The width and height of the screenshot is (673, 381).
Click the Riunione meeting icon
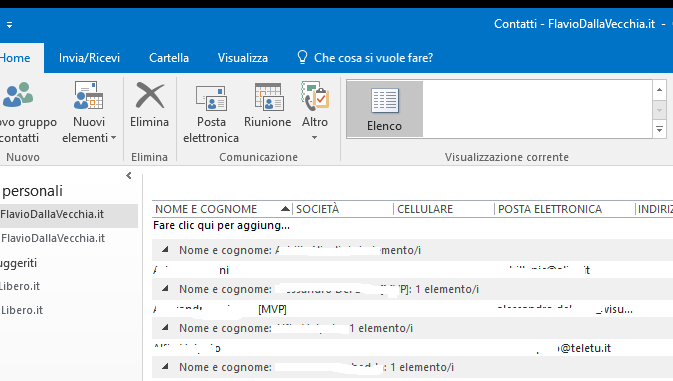(x=268, y=97)
